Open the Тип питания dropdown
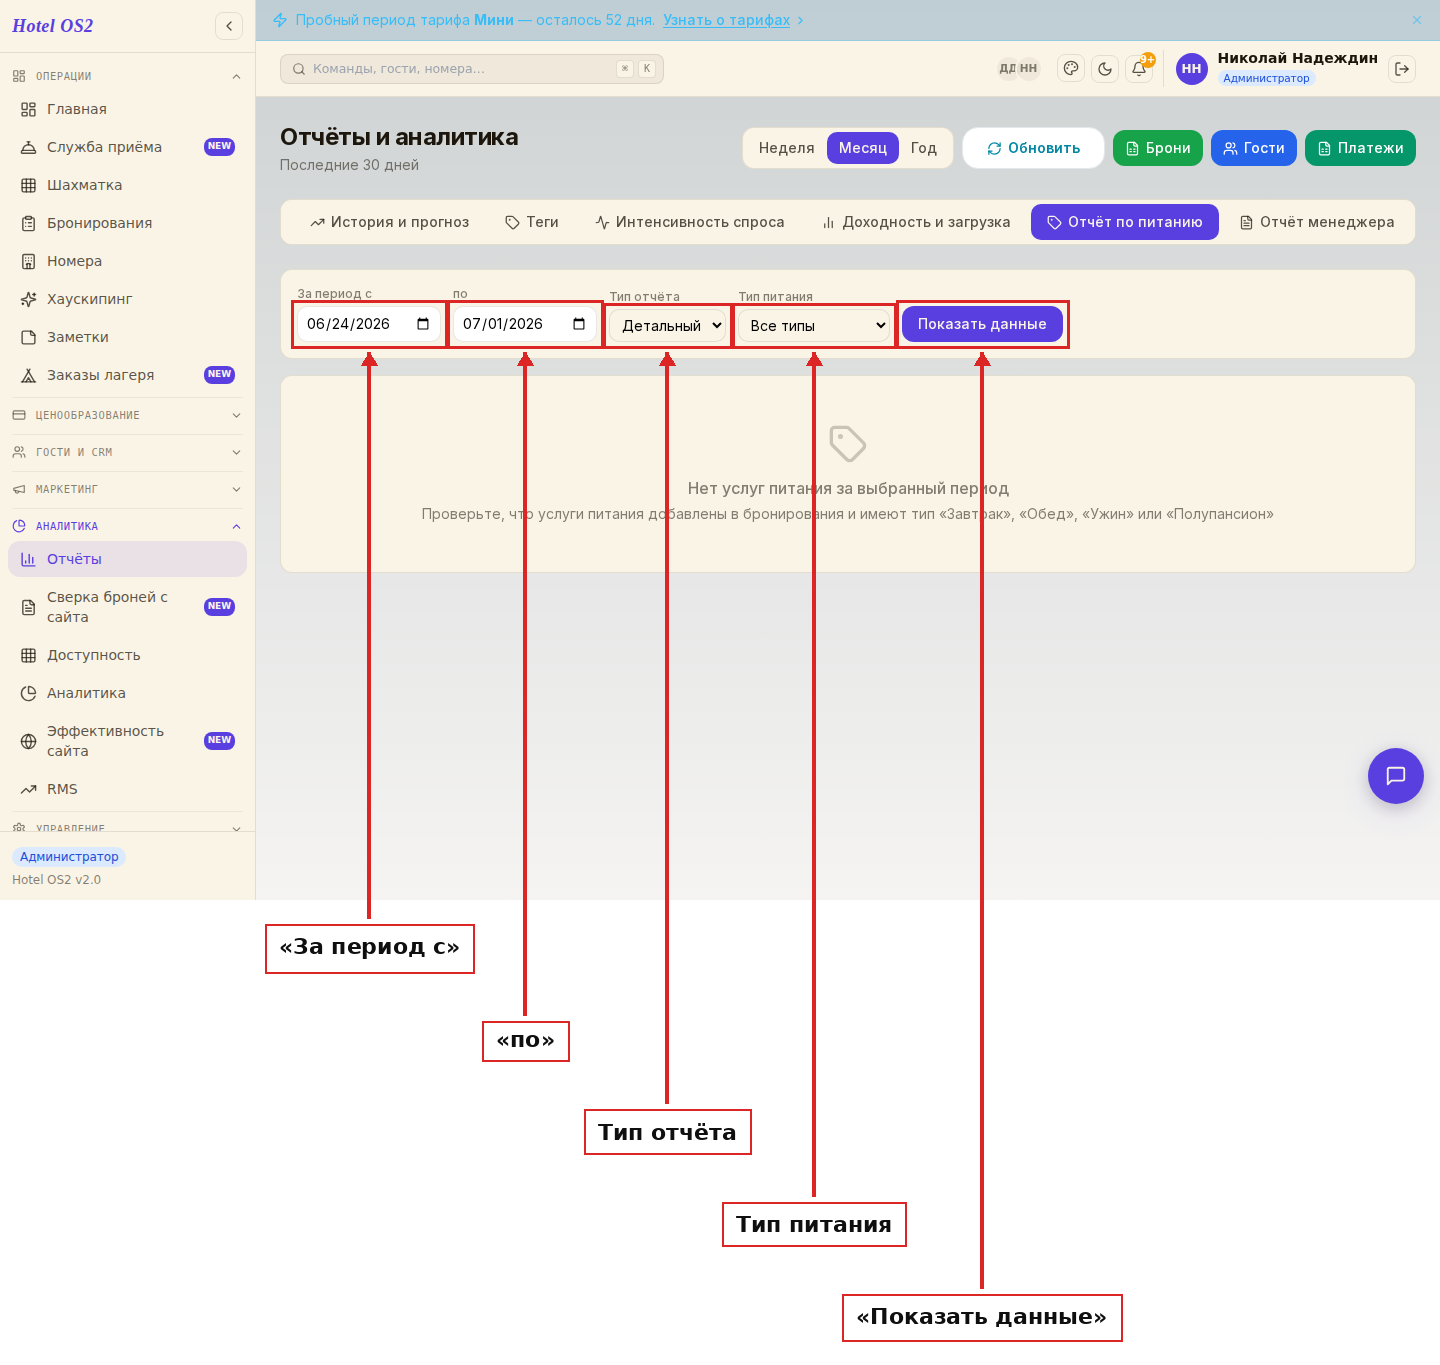 pos(814,325)
